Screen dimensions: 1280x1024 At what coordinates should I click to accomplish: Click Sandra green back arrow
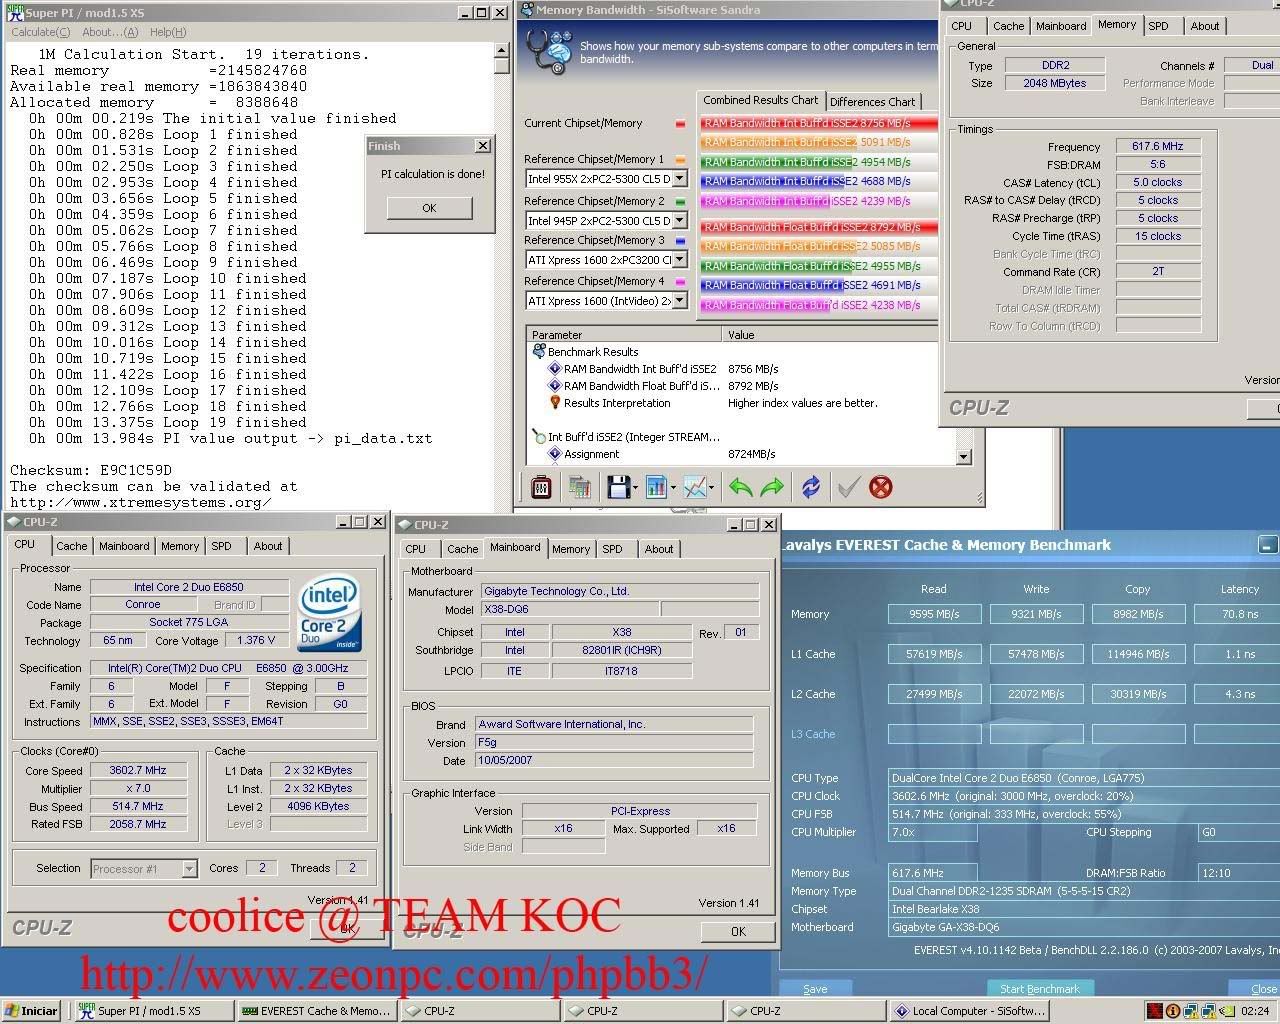point(740,487)
